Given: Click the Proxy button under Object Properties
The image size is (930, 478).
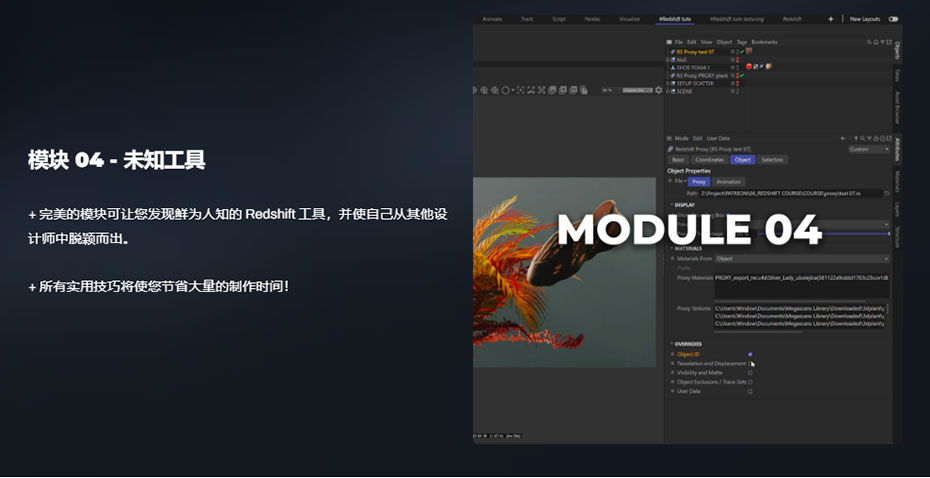Looking at the screenshot, I should tap(699, 182).
